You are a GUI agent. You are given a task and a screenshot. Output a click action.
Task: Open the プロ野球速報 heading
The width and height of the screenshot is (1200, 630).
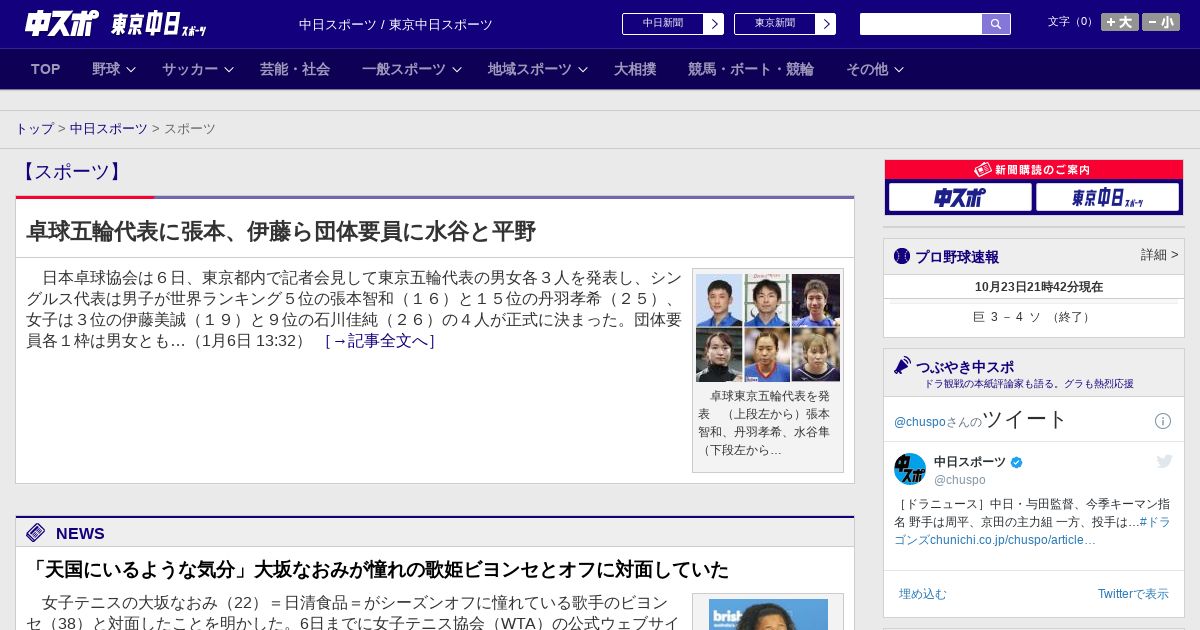point(957,257)
